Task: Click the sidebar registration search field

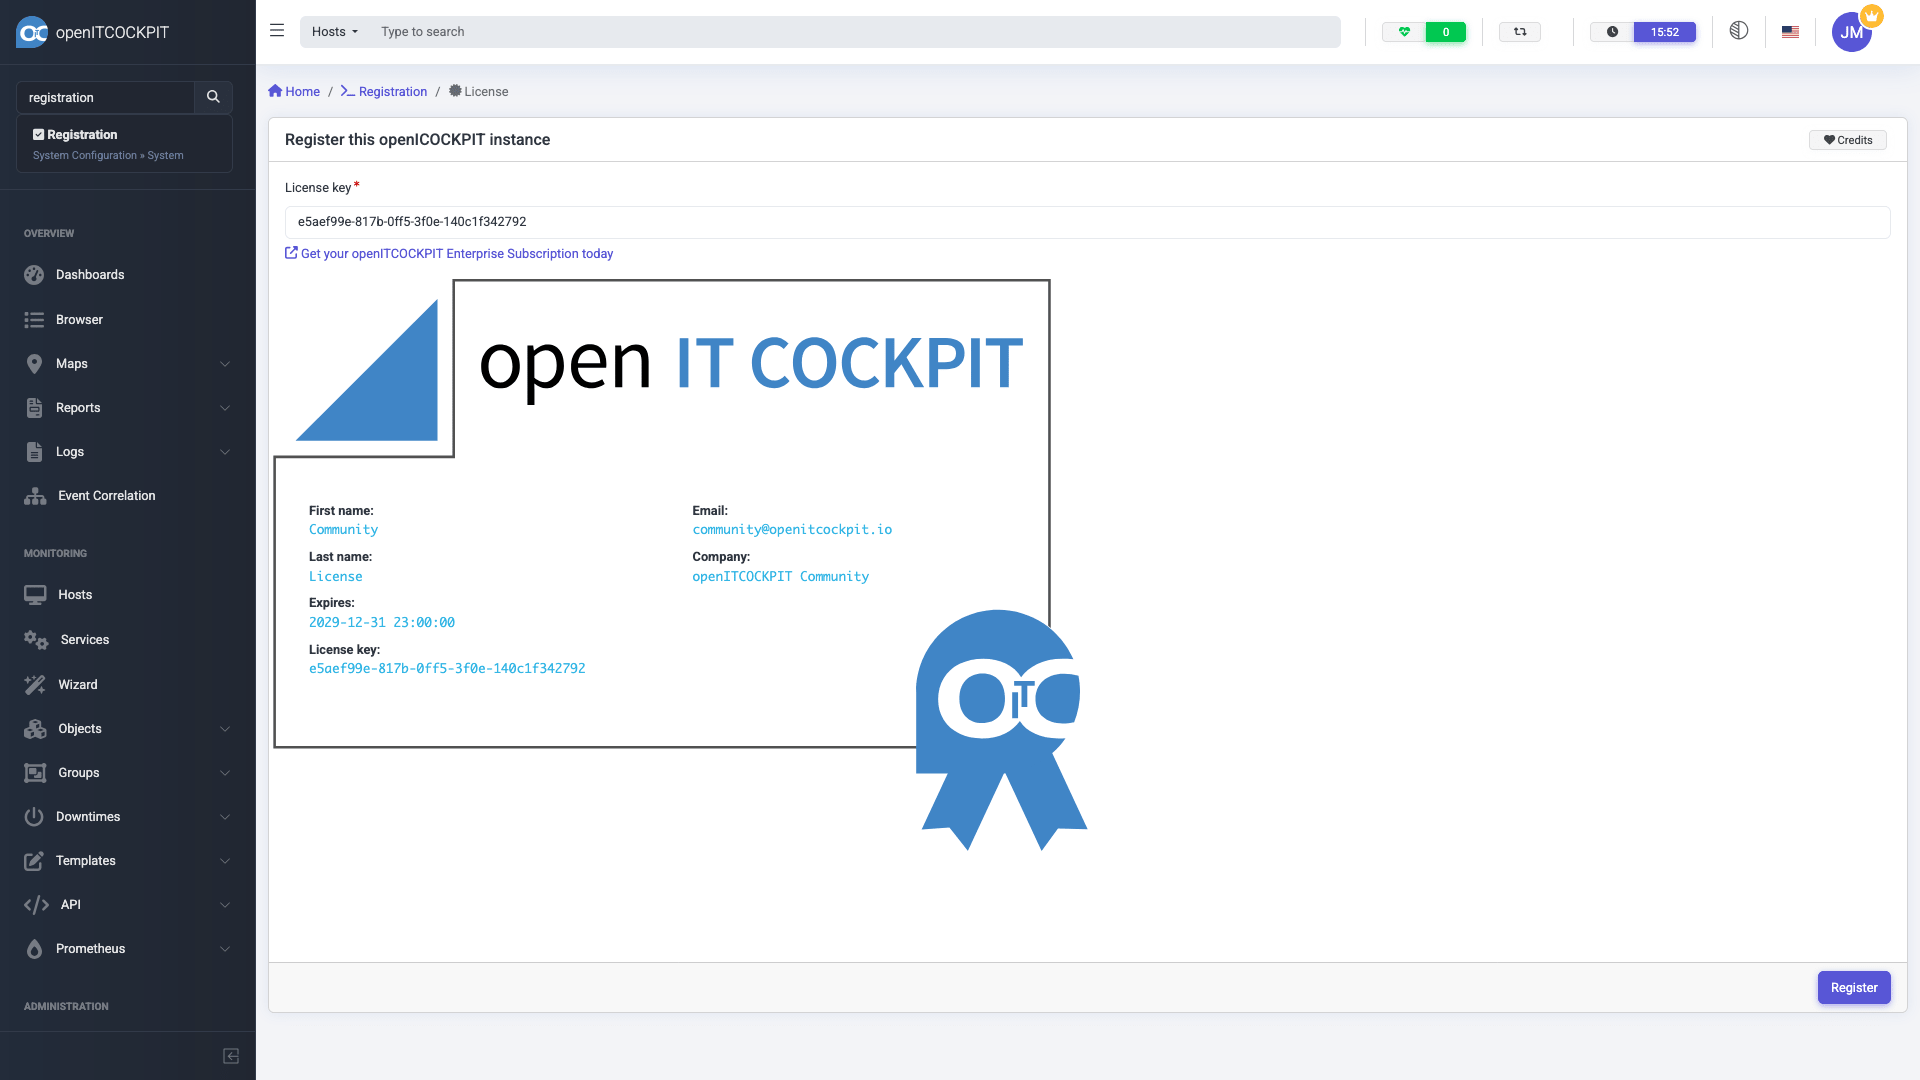Action: coord(105,97)
